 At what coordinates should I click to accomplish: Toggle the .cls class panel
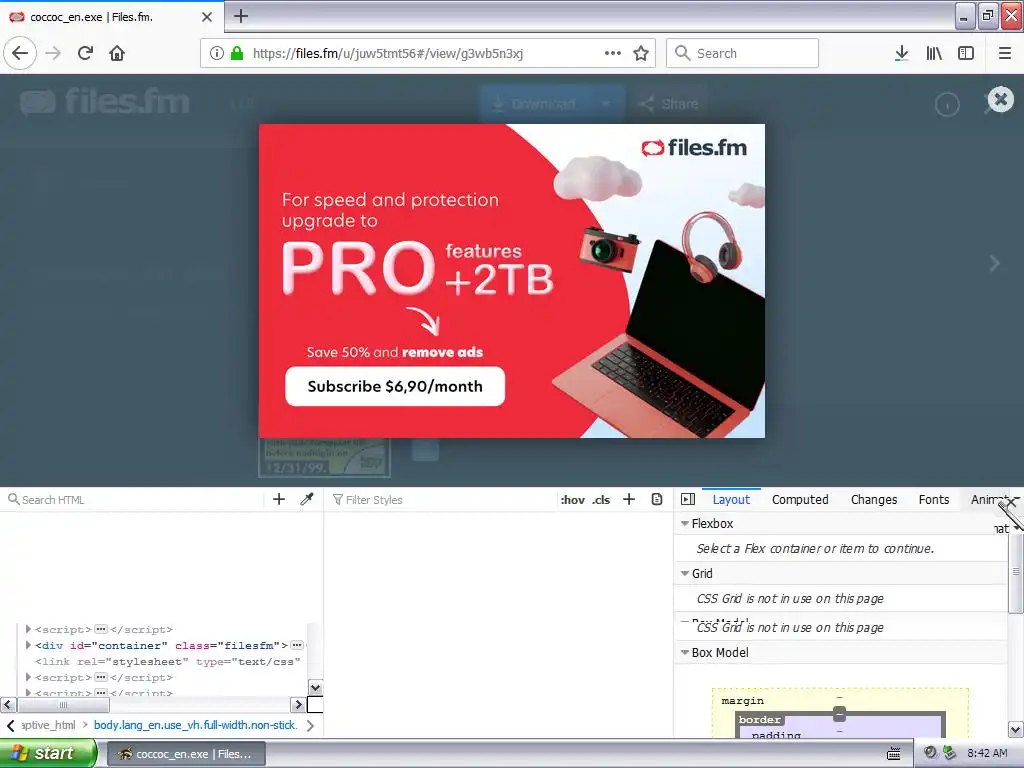[x=601, y=500]
